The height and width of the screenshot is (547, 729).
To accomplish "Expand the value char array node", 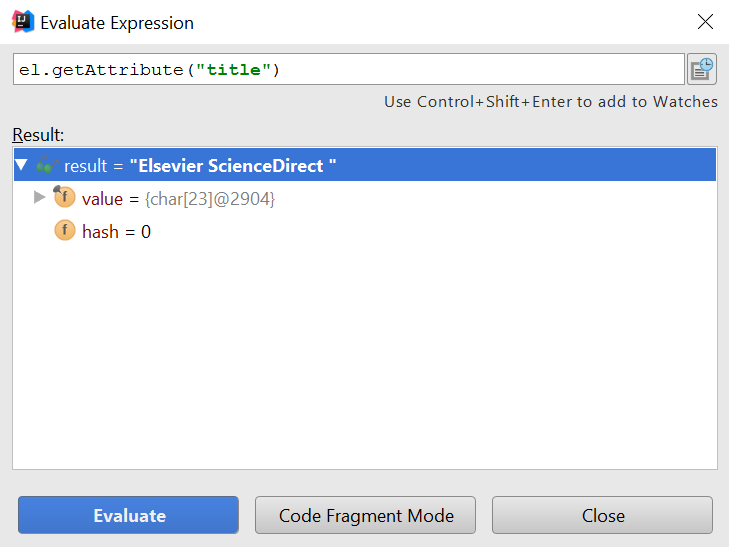I will click(40, 197).
